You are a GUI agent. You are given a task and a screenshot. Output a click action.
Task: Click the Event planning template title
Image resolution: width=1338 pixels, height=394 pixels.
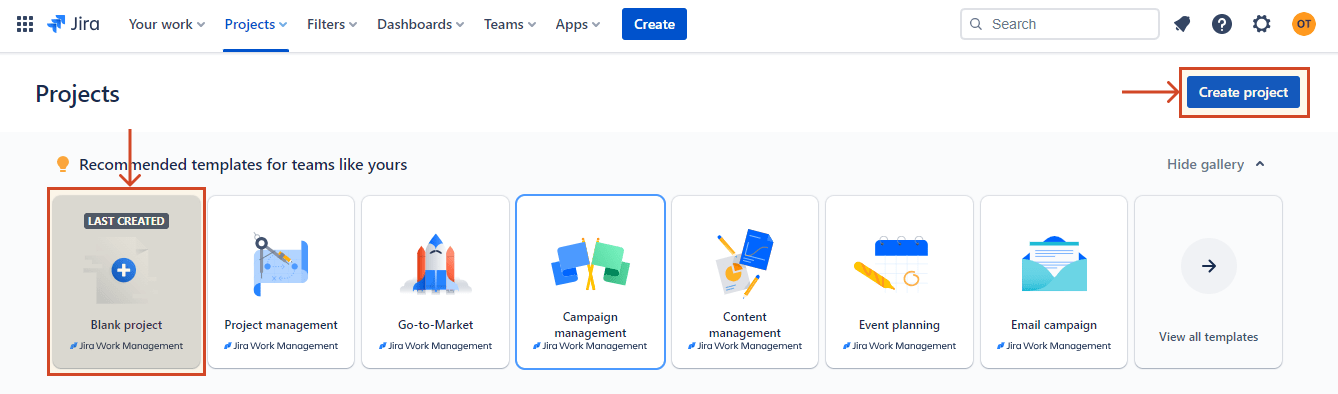(x=899, y=325)
